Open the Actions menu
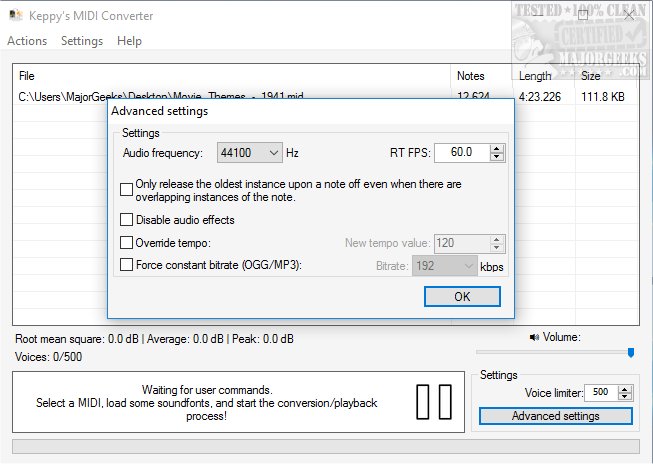This screenshot has width=653, height=464. coord(27,41)
